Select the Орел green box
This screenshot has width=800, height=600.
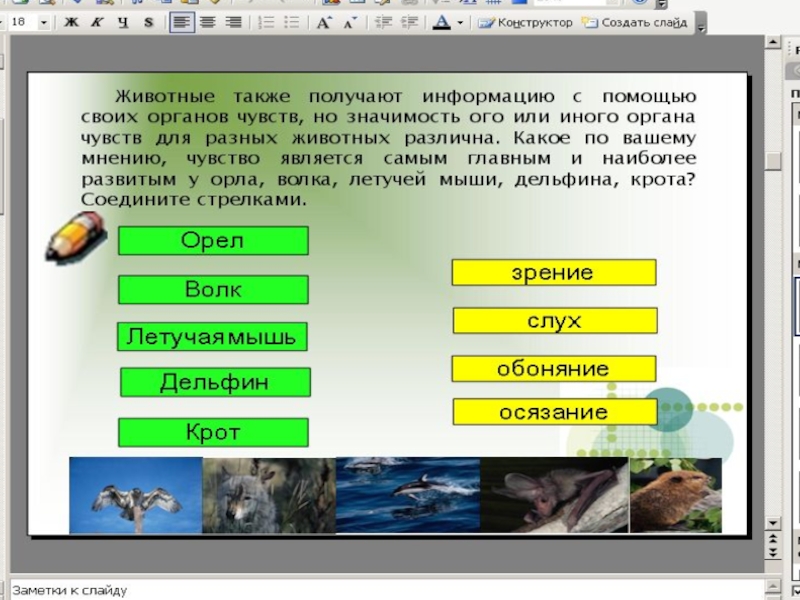(213, 241)
